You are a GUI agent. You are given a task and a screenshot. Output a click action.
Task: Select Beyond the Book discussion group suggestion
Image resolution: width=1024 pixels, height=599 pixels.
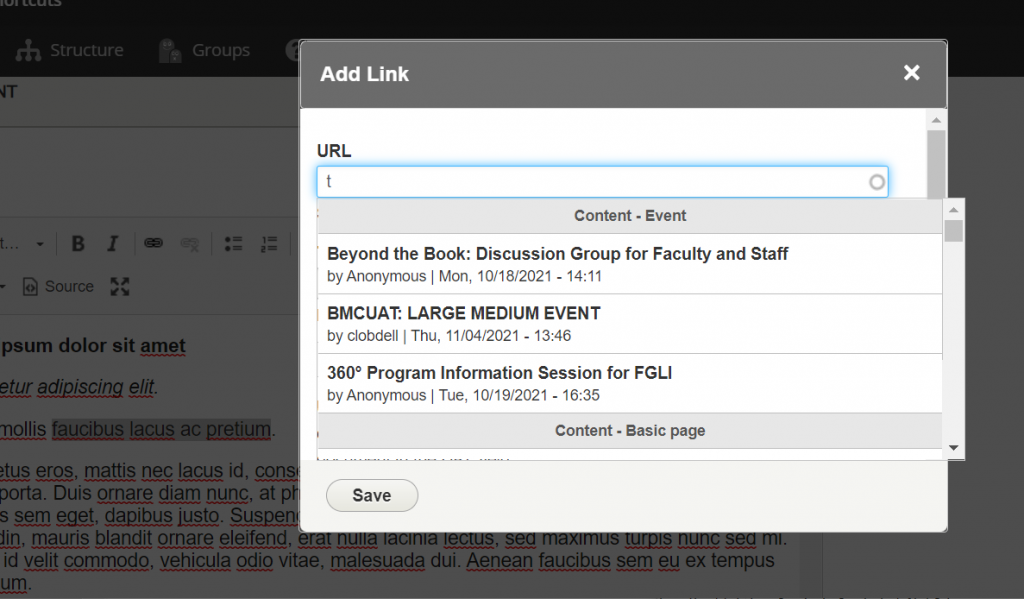(630, 264)
